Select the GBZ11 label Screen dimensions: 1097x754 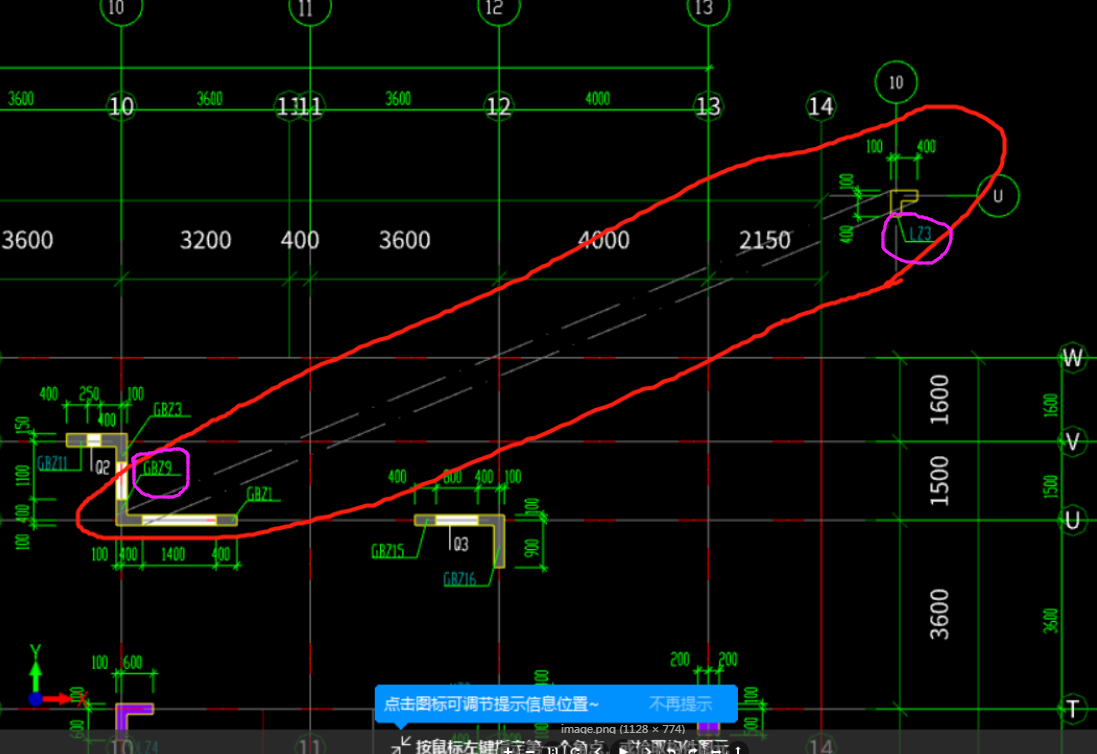pos(52,463)
